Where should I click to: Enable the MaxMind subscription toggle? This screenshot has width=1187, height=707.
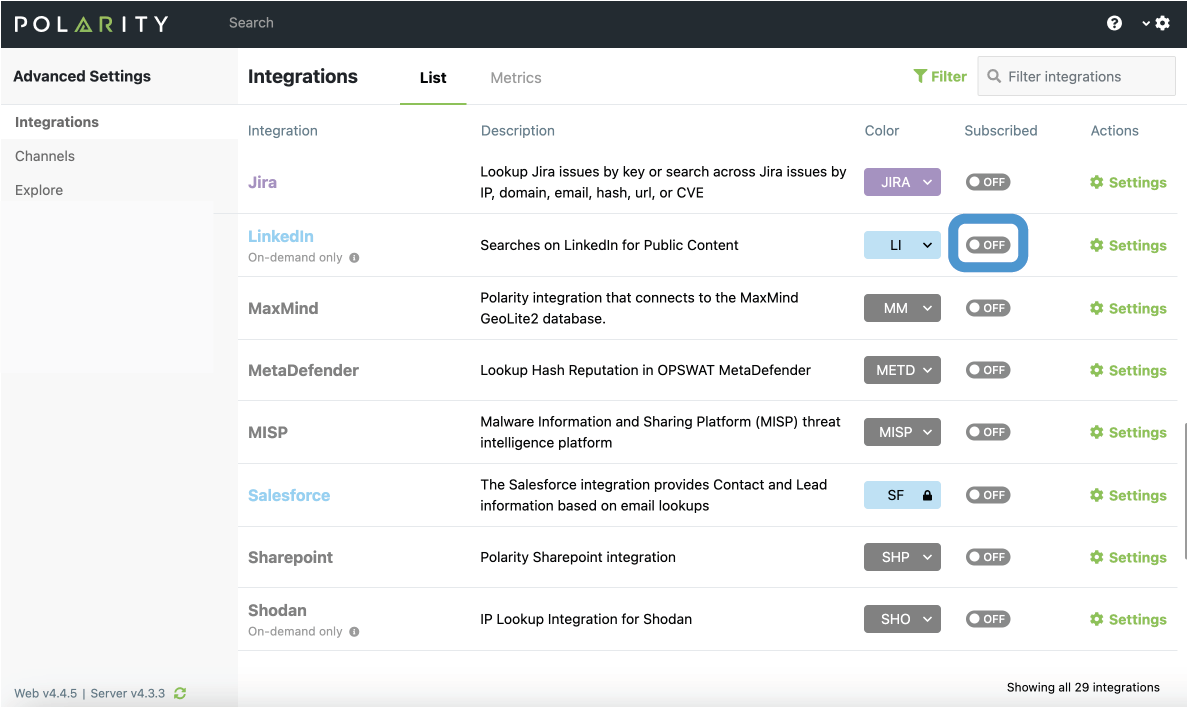pyautogui.click(x=987, y=308)
